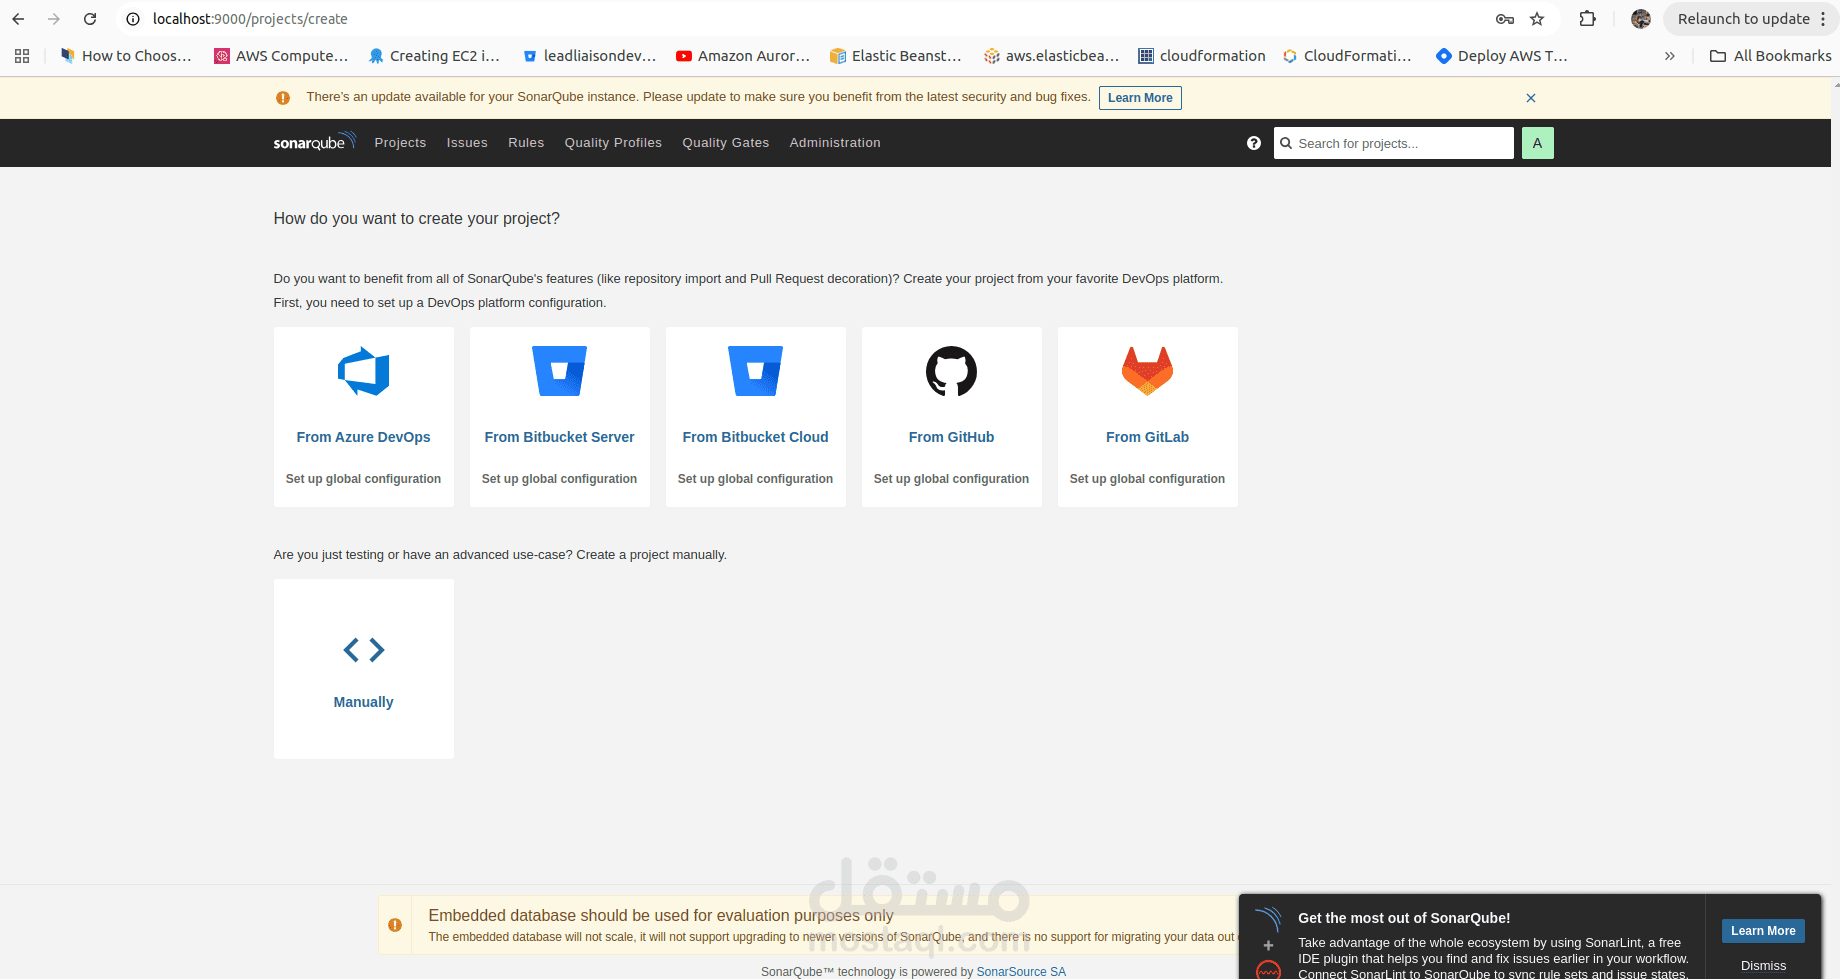Open Quality Gates page
This screenshot has width=1840, height=979.
(x=726, y=143)
